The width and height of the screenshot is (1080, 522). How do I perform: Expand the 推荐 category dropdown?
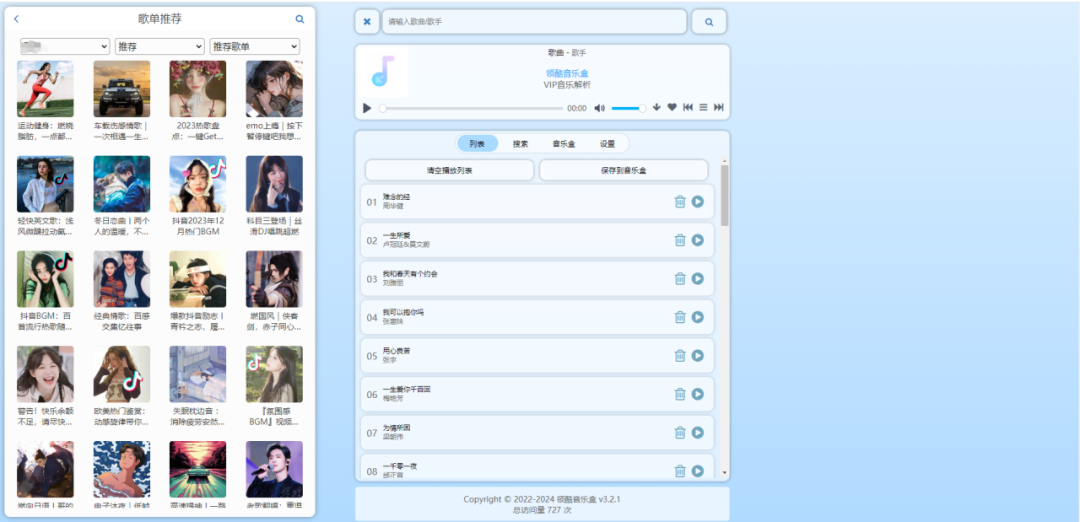(x=159, y=47)
